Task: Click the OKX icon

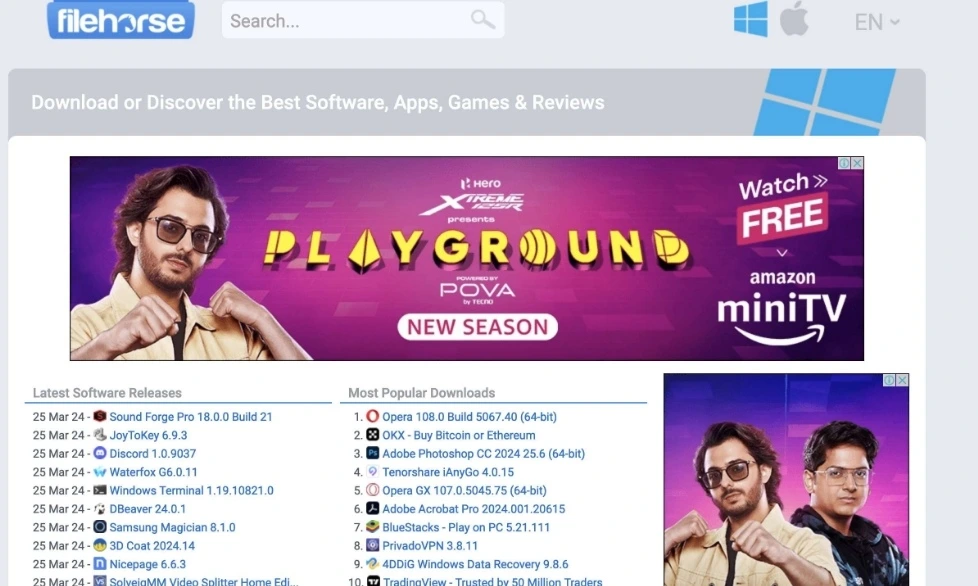Action: (x=372, y=435)
